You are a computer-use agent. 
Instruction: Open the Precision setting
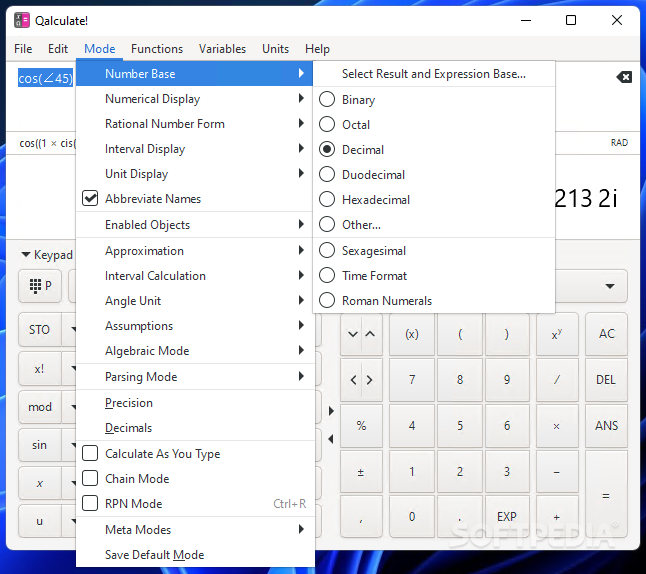click(194, 403)
